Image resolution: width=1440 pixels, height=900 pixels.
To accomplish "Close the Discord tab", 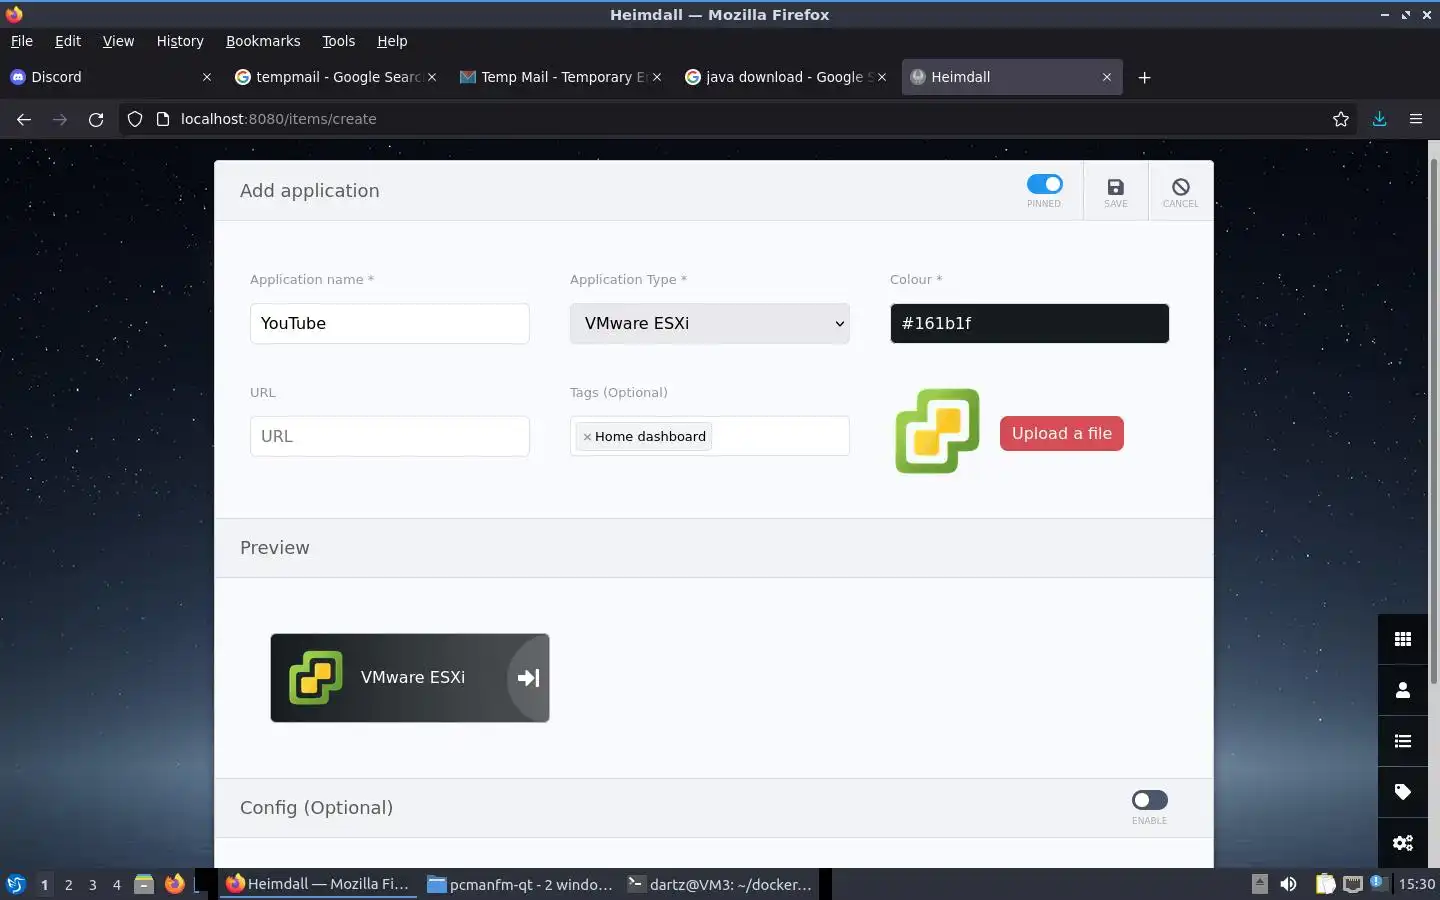I will pyautogui.click(x=207, y=77).
